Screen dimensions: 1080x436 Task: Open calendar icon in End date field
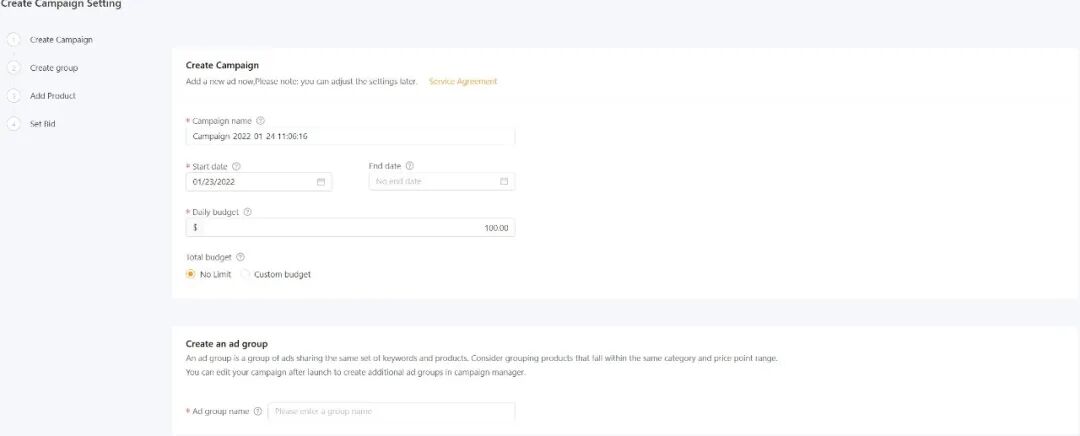coord(504,182)
